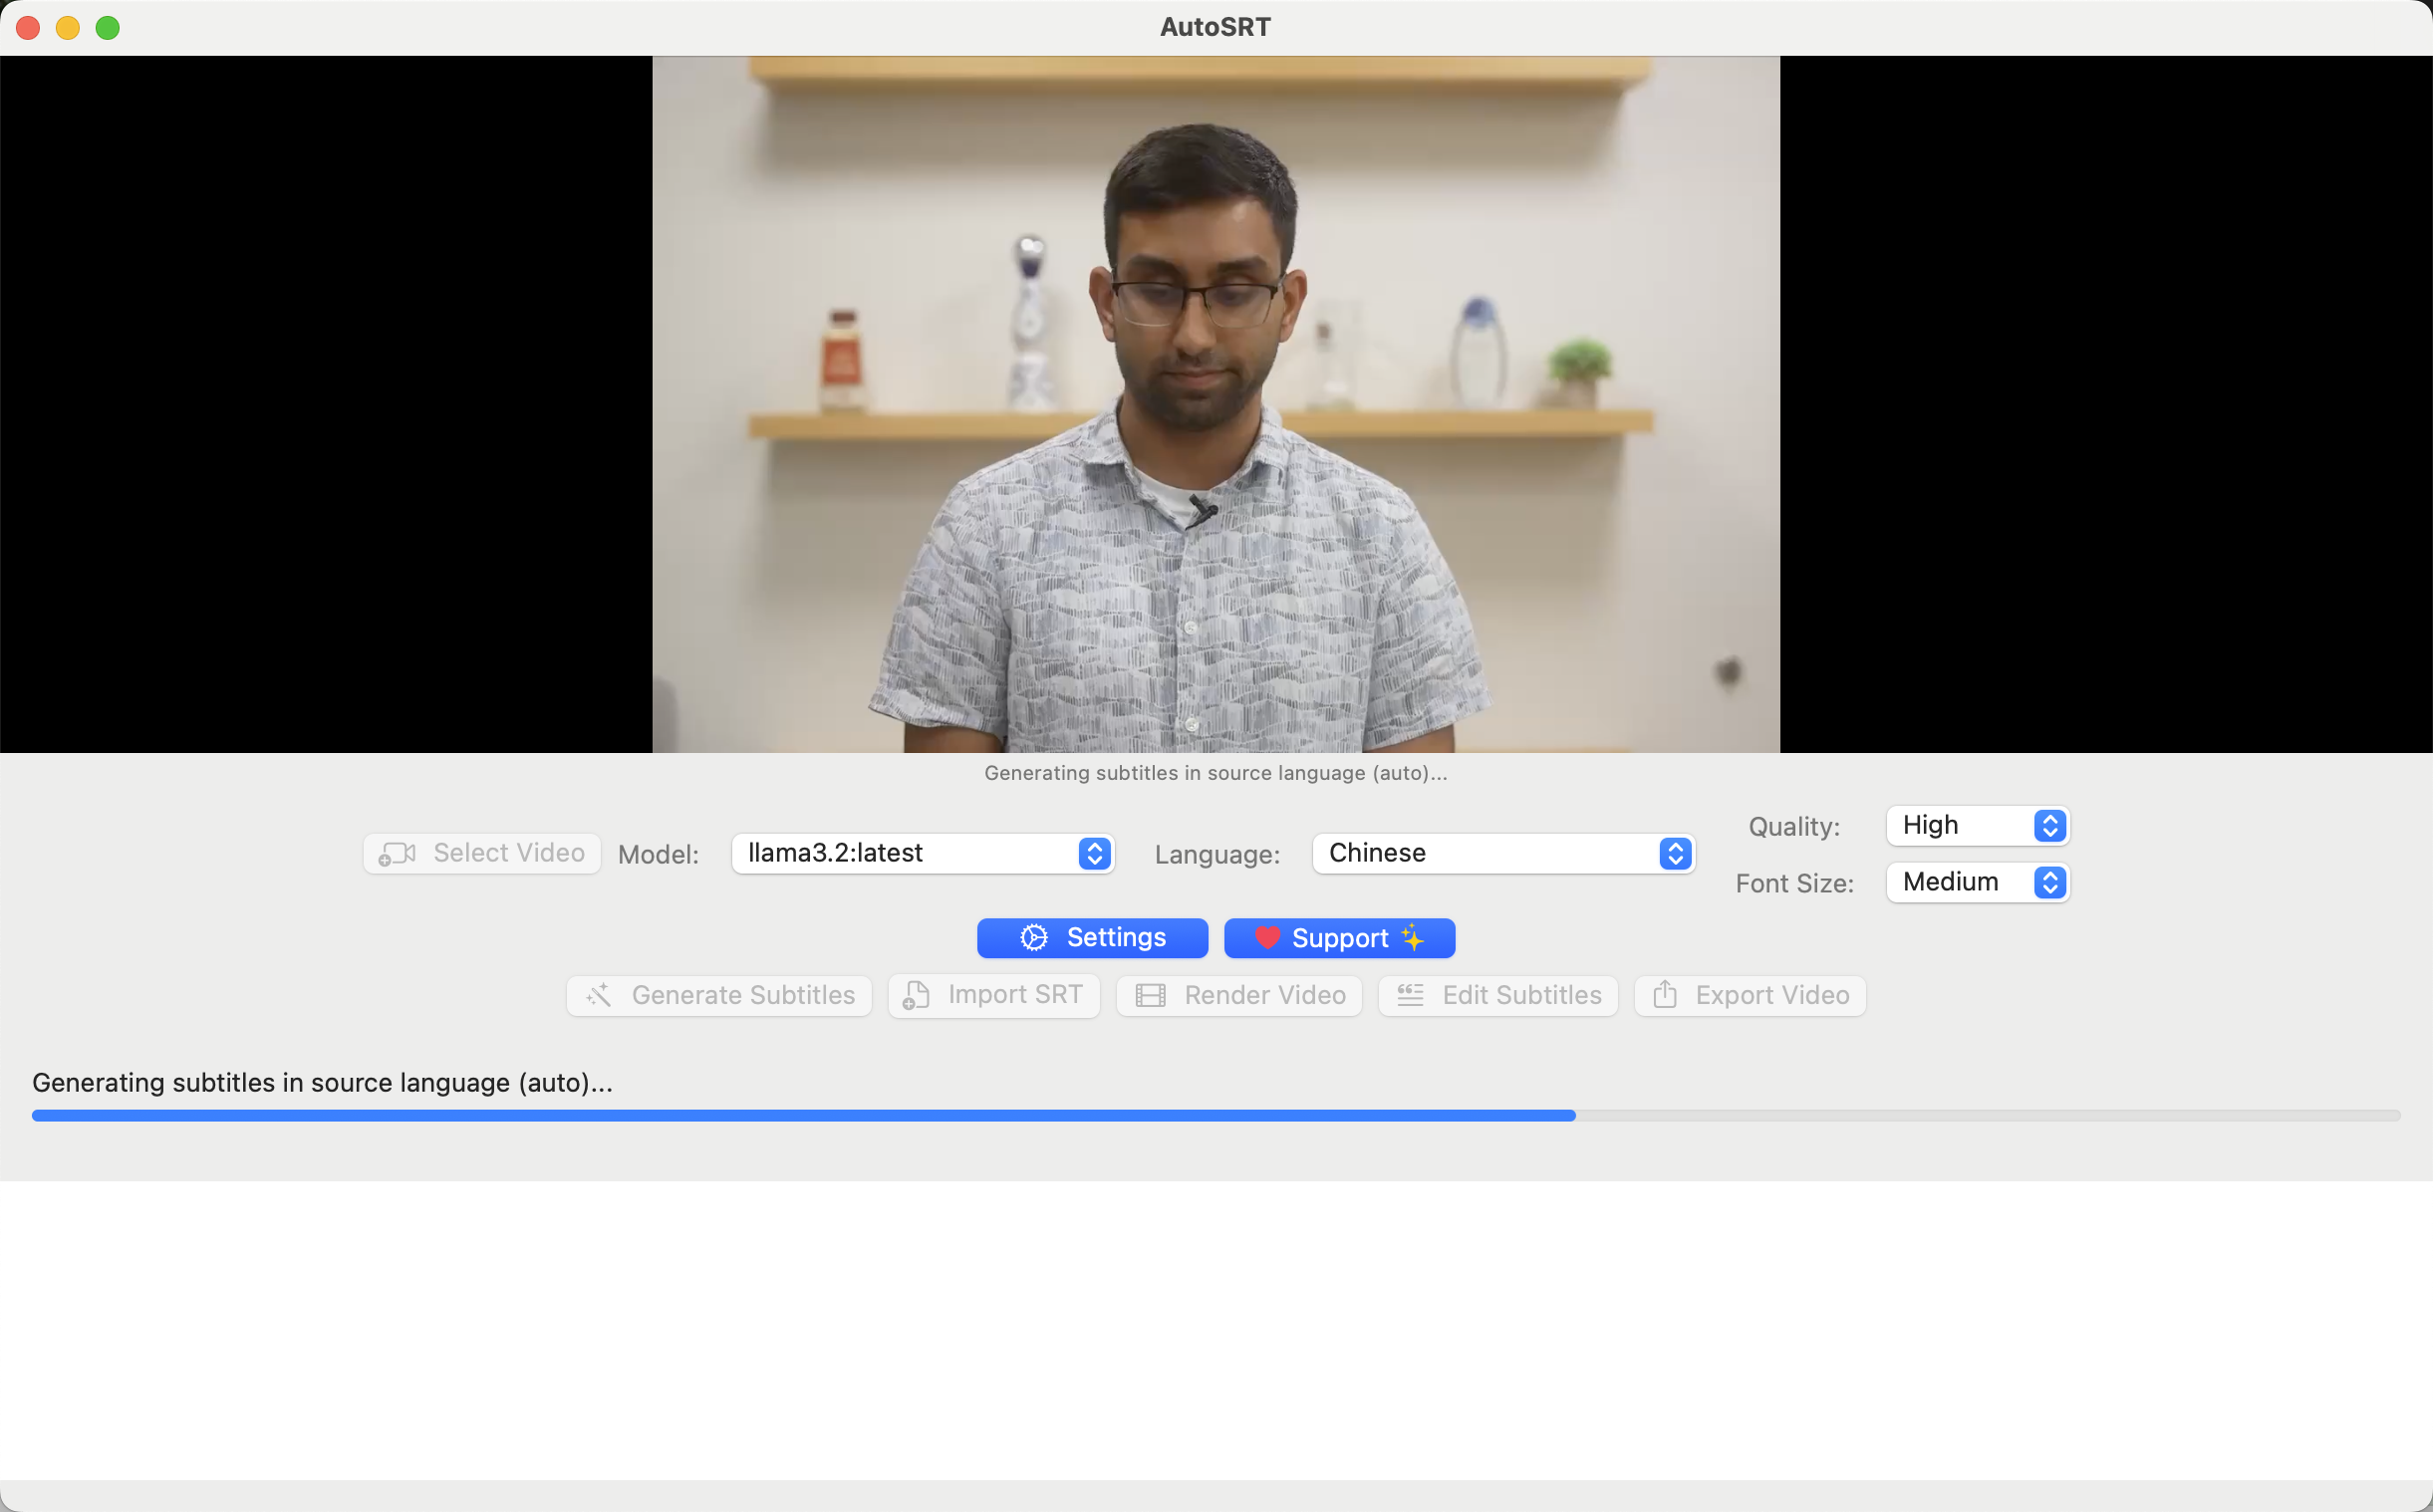Click the gear icon on Settings button
The image size is (2433, 1512).
click(1033, 938)
